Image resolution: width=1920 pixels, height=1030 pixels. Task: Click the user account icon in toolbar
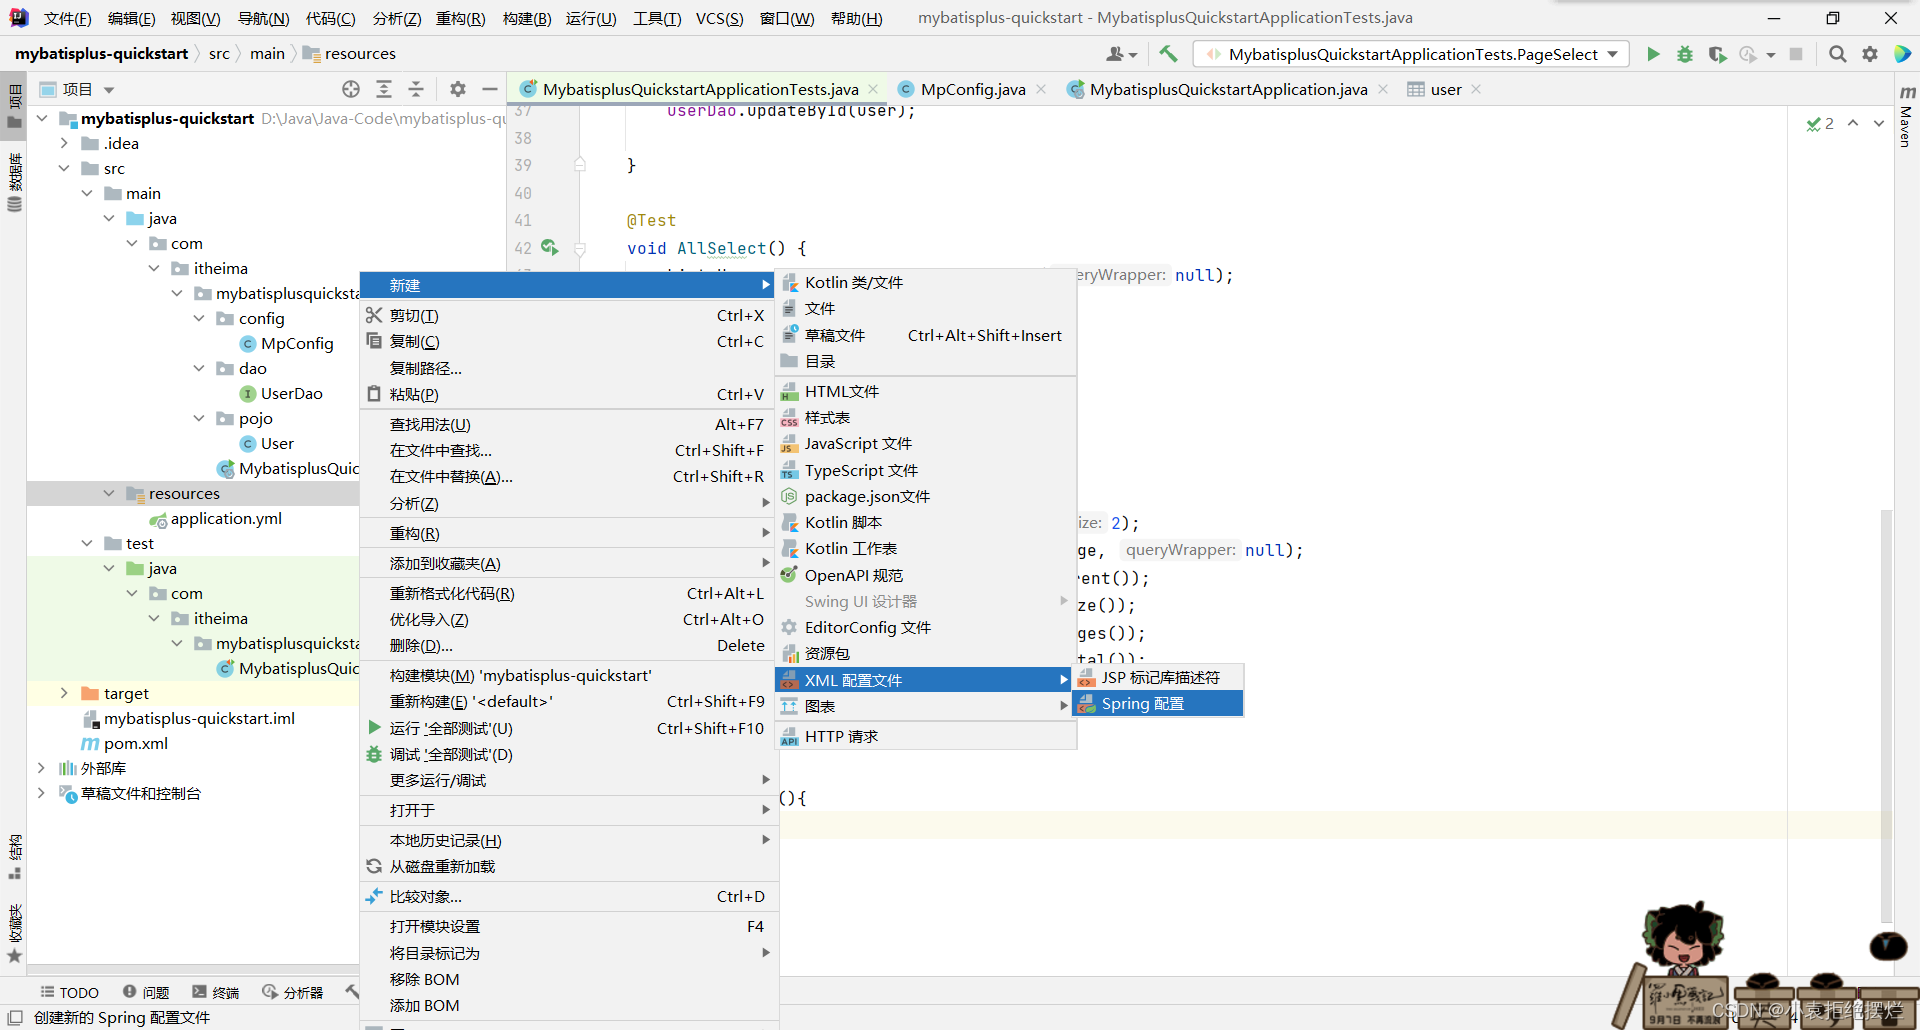[1121, 54]
